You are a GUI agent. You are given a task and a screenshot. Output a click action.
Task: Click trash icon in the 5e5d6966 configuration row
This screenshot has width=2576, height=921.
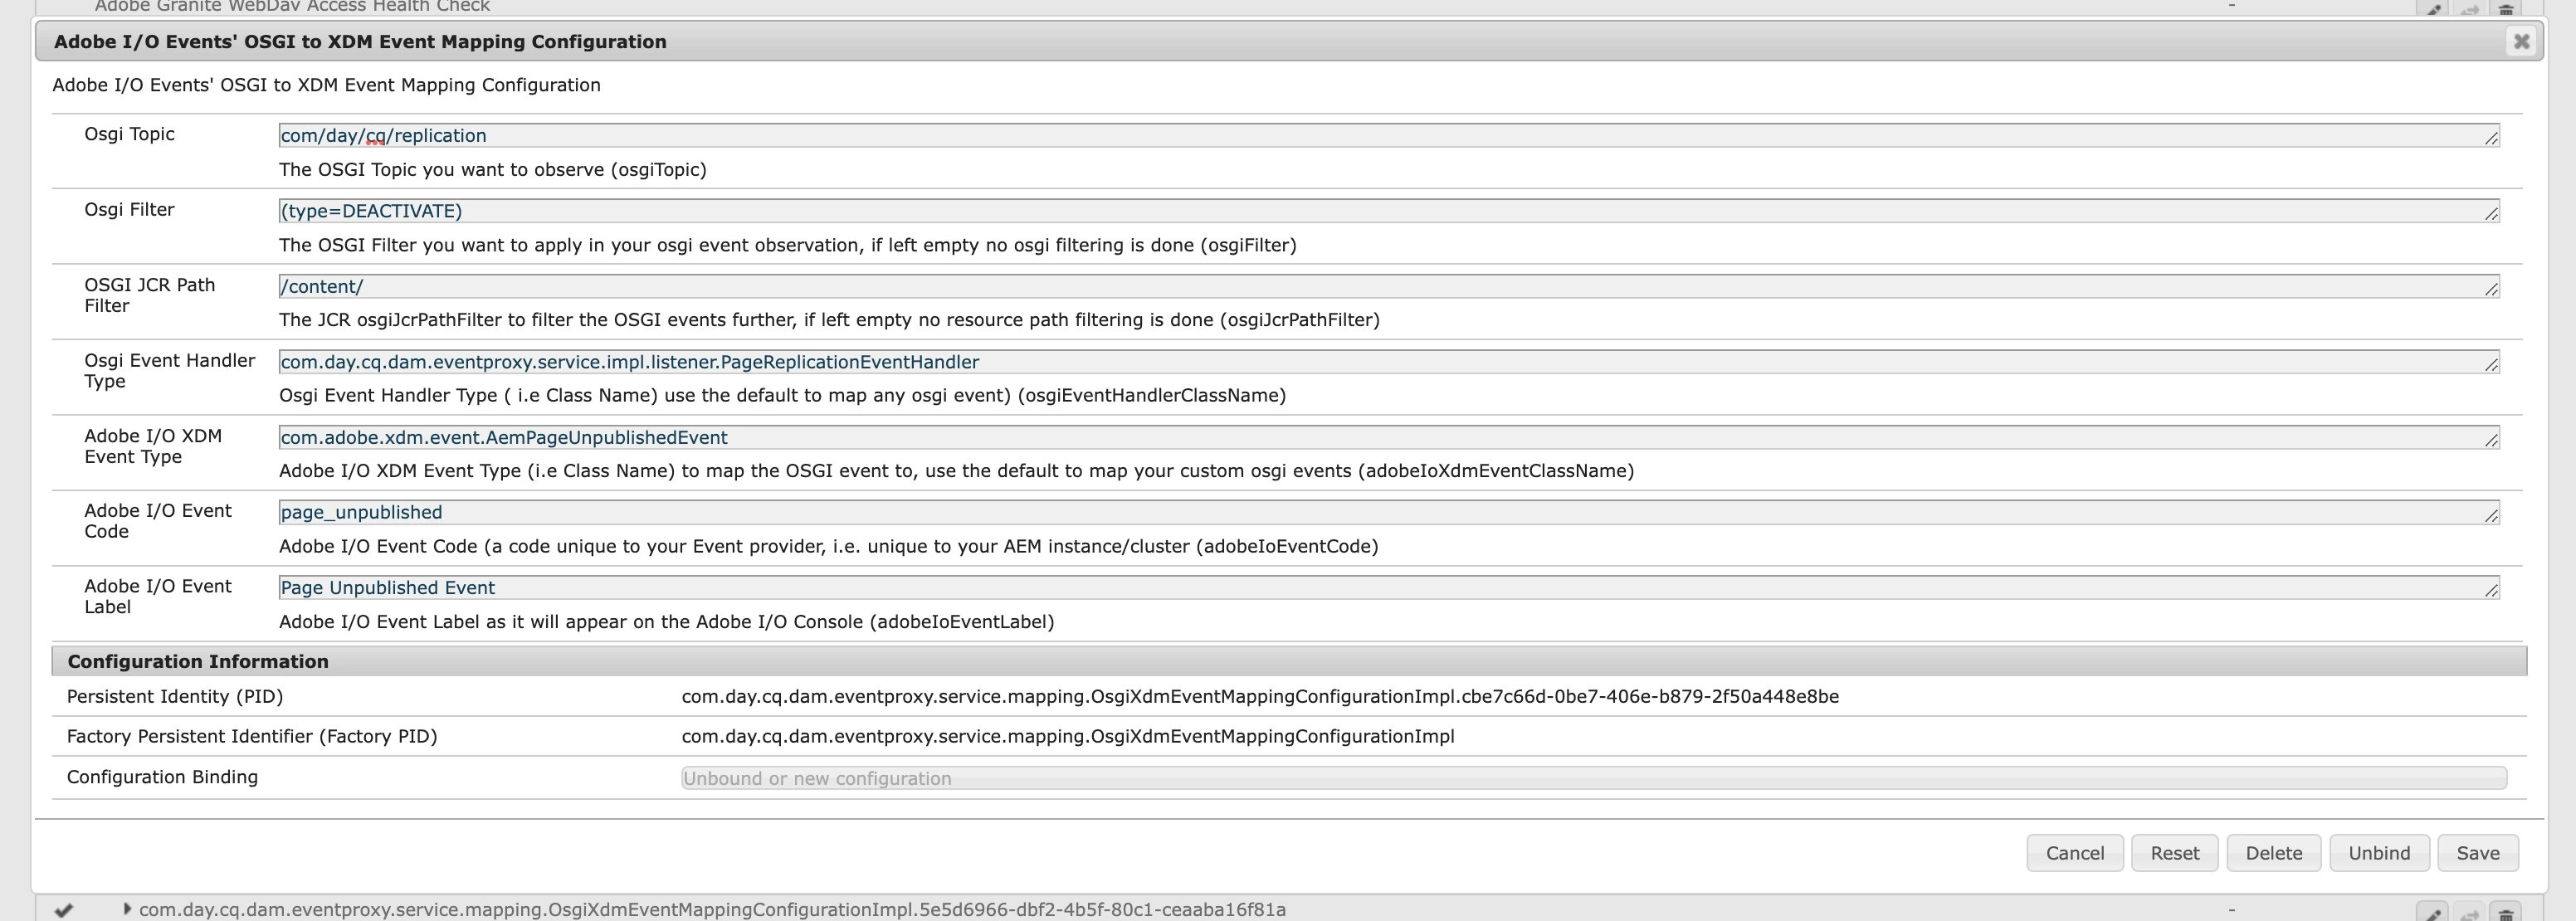(2506, 913)
